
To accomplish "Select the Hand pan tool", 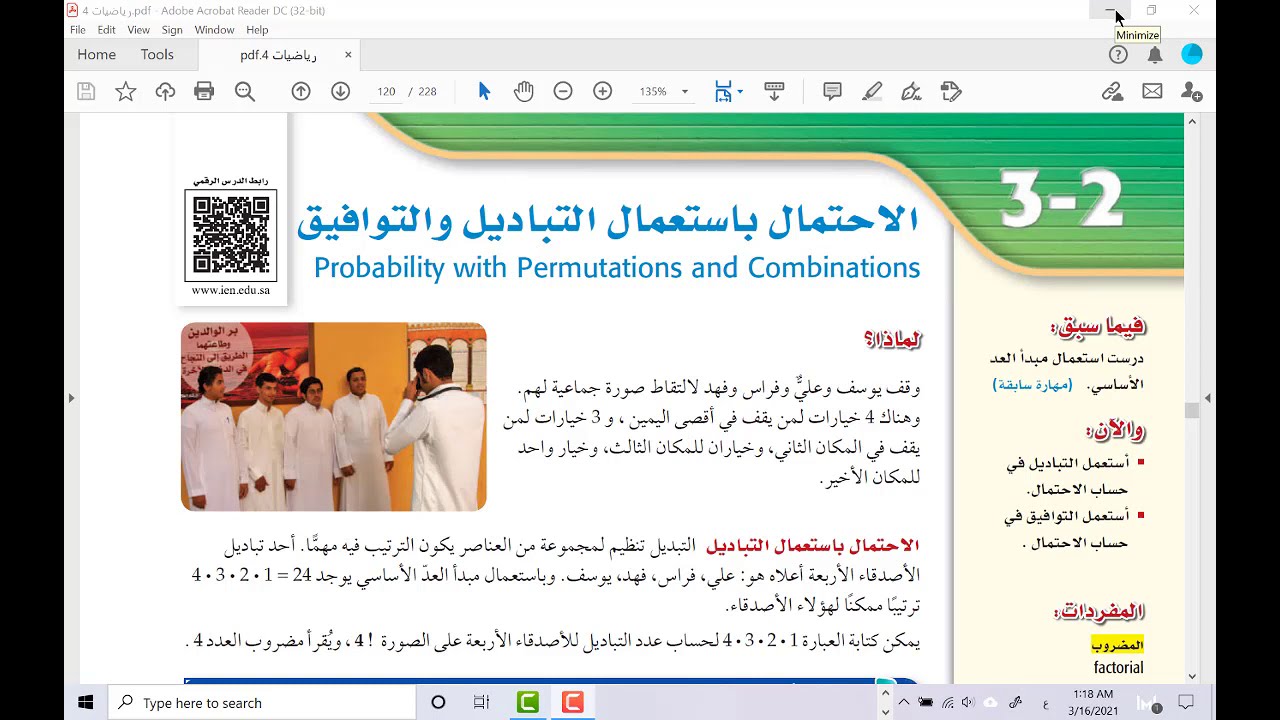I will 524,91.
